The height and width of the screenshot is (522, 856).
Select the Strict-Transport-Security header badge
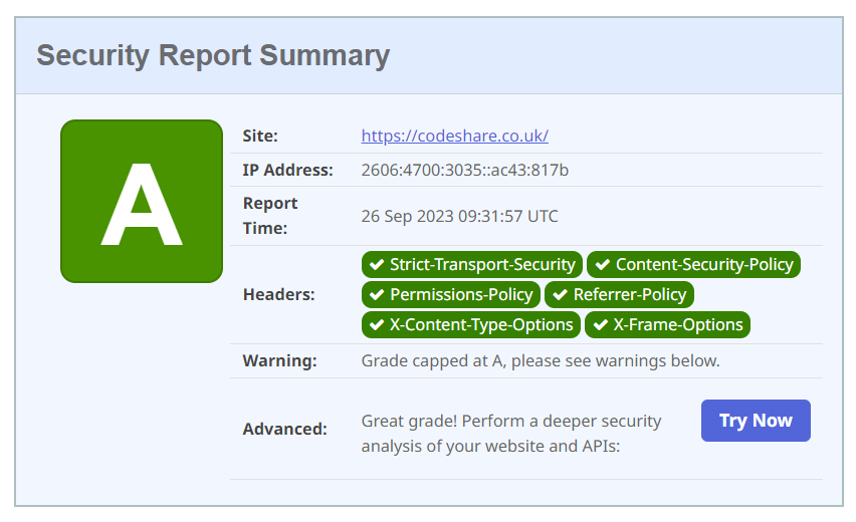tap(472, 265)
